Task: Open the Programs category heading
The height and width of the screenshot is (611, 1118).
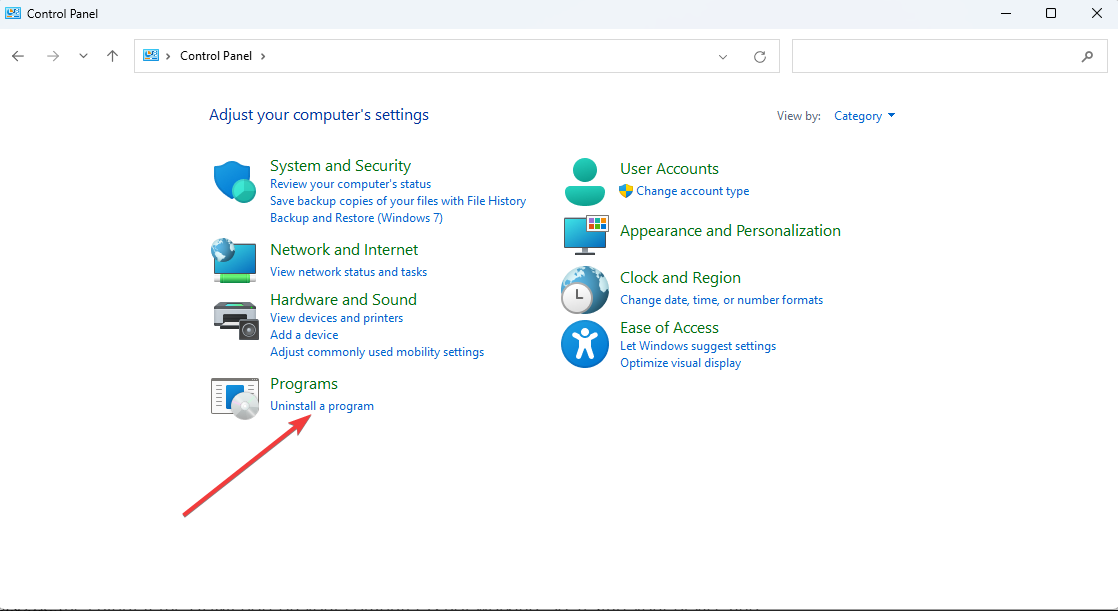Action: coord(304,384)
